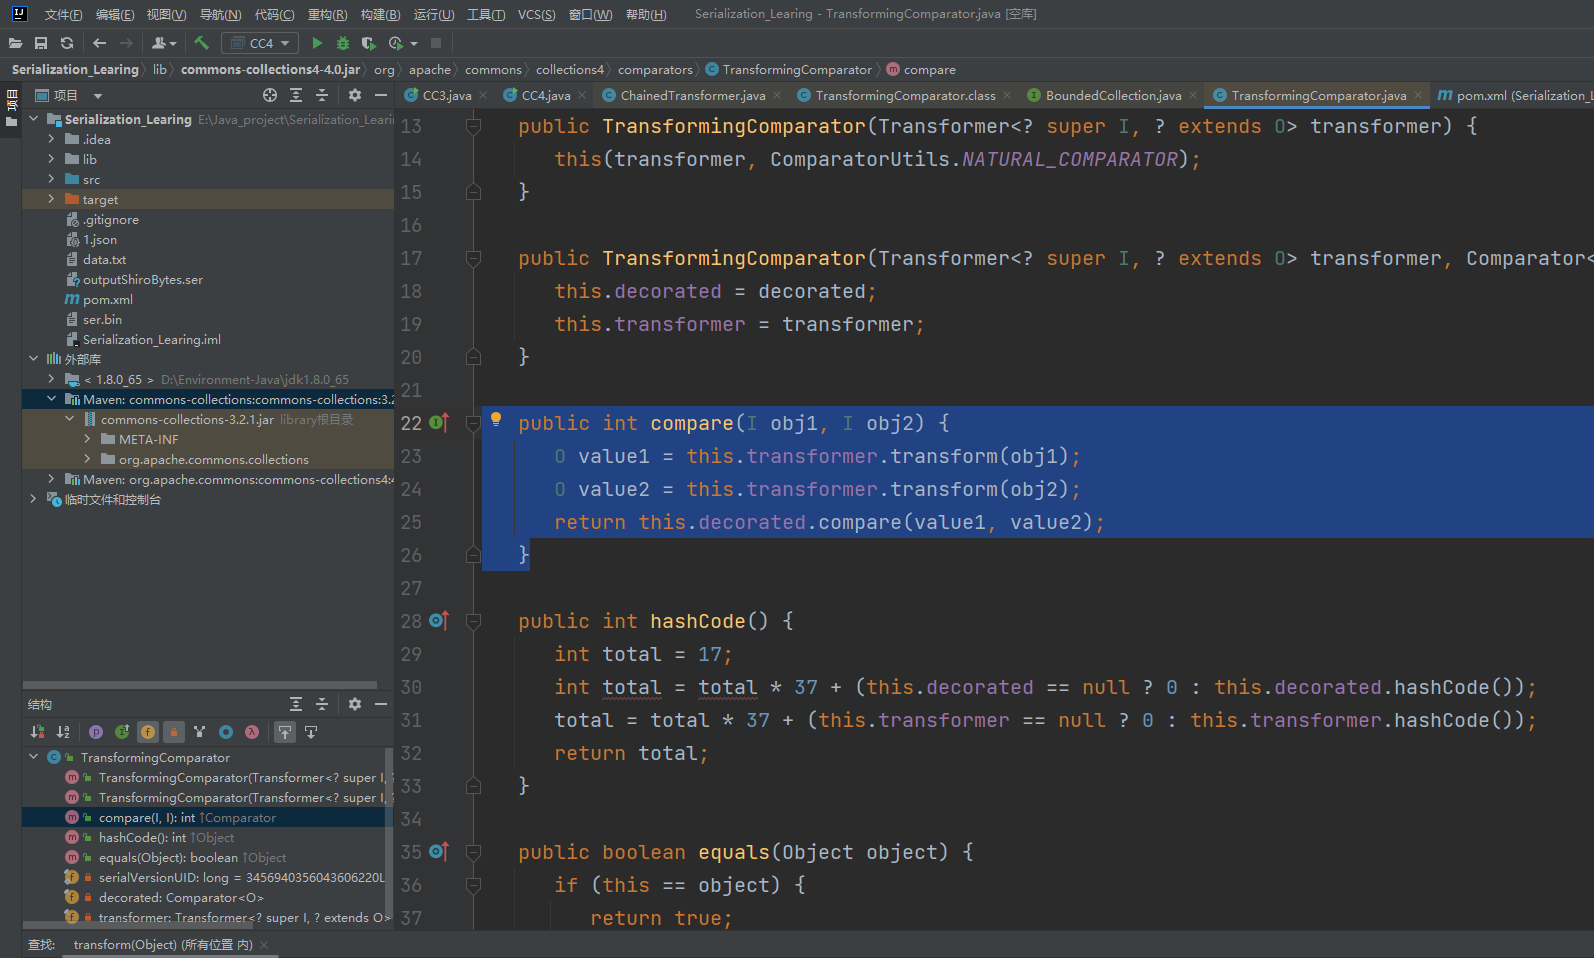1594x958 pixels.
Task: Click the Select Opened File target icon
Action: click(270, 95)
